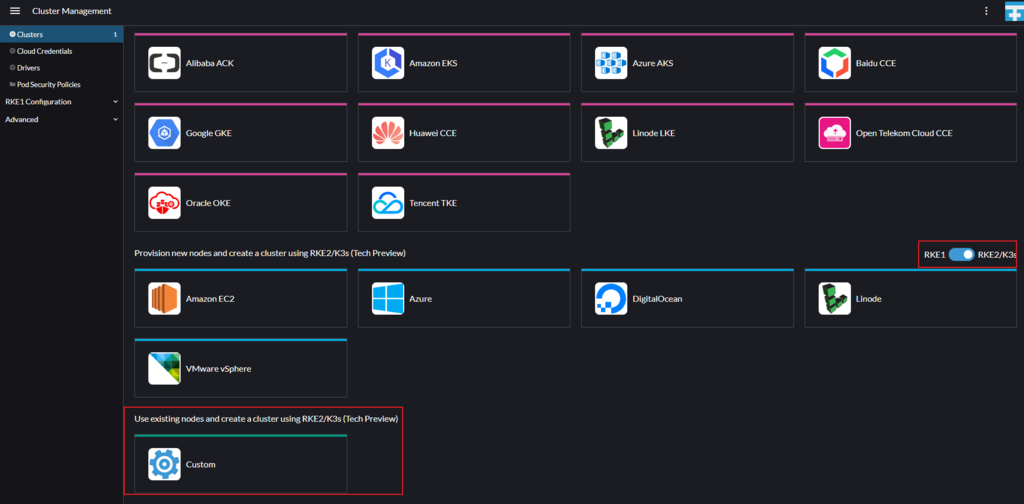Click the Custom cluster gear icon

(165, 465)
